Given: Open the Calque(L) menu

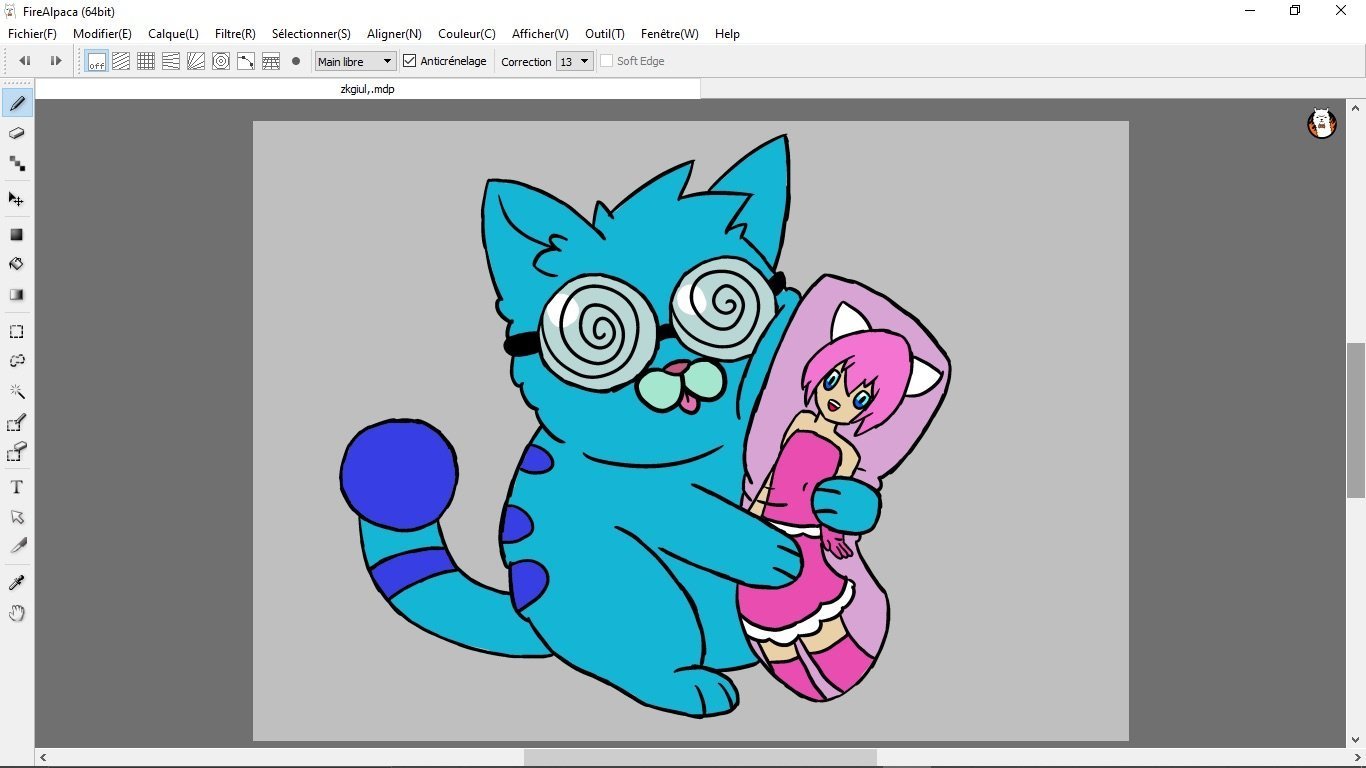Looking at the screenshot, I should [x=173, y=34].
